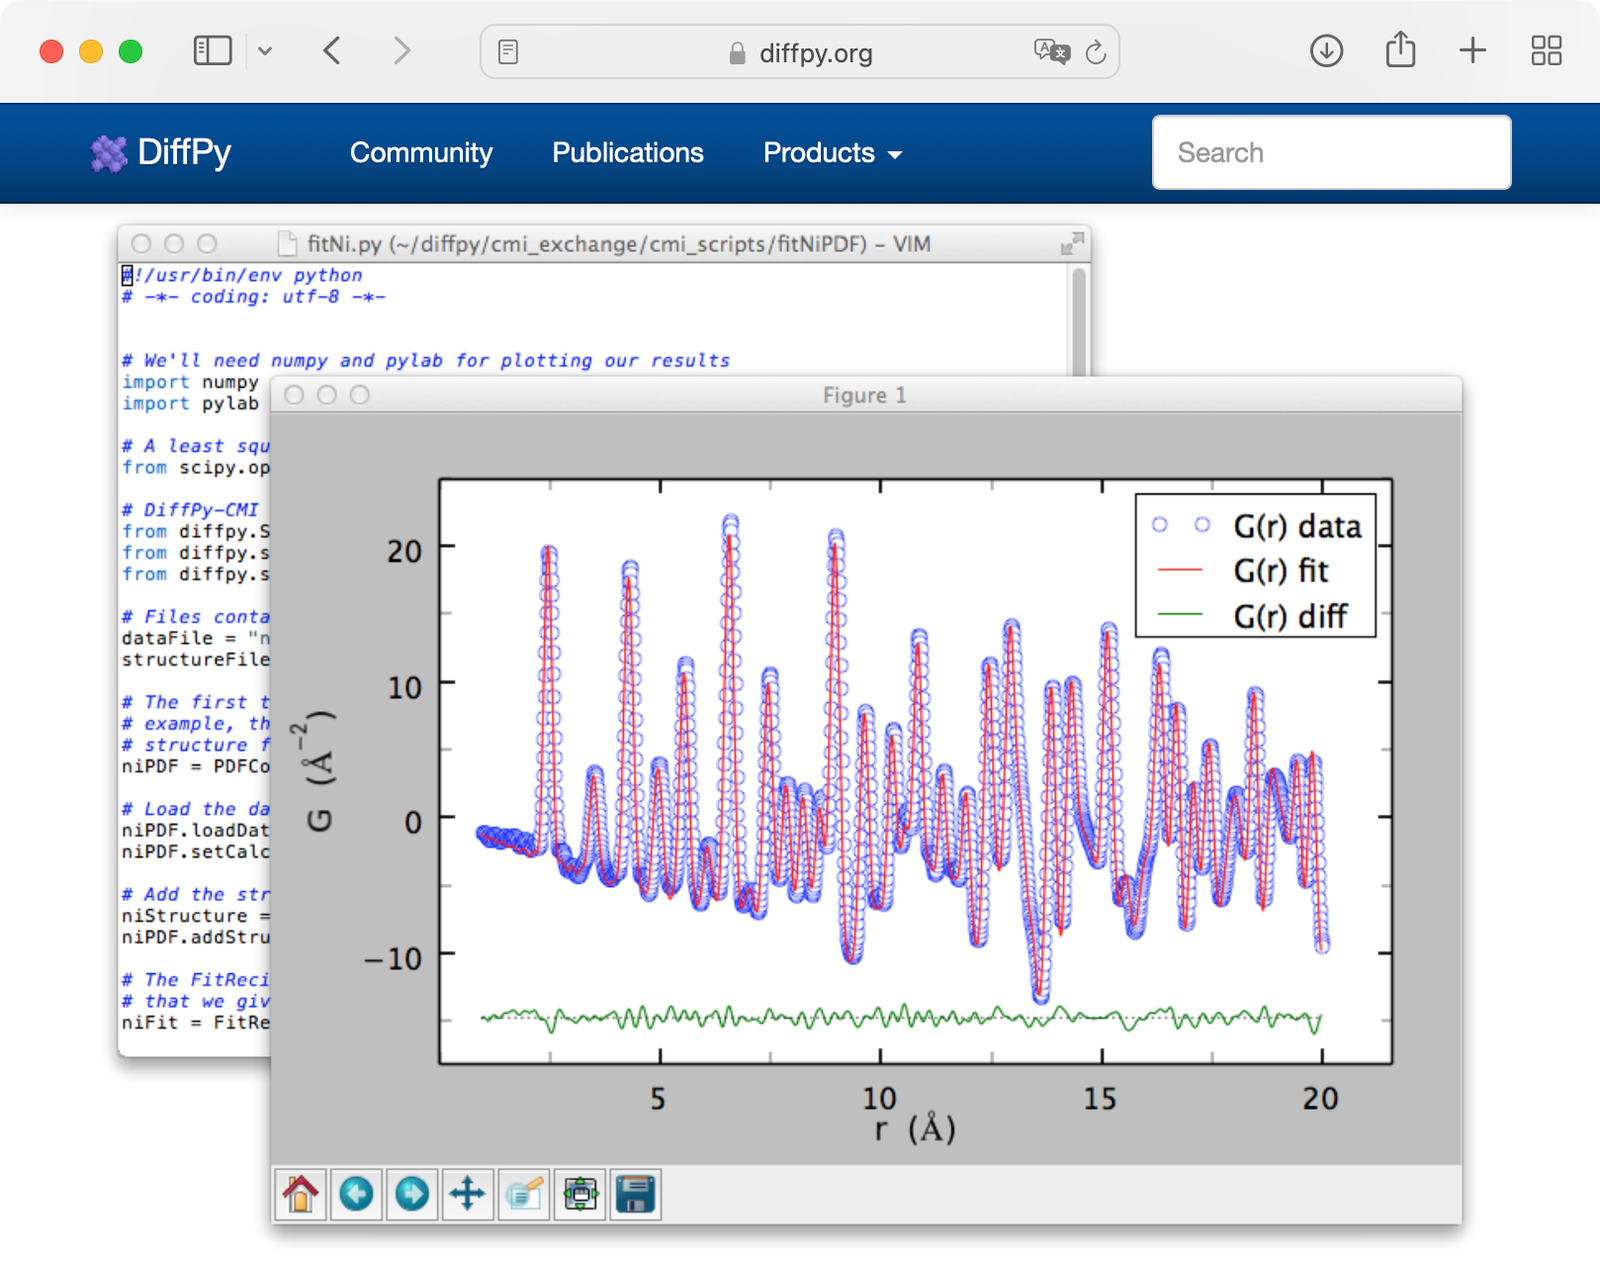The height and width of the screenshot is (1264, 1600).
Task: Save the figure with the floppy icon
Action: tap(636, 1194)
